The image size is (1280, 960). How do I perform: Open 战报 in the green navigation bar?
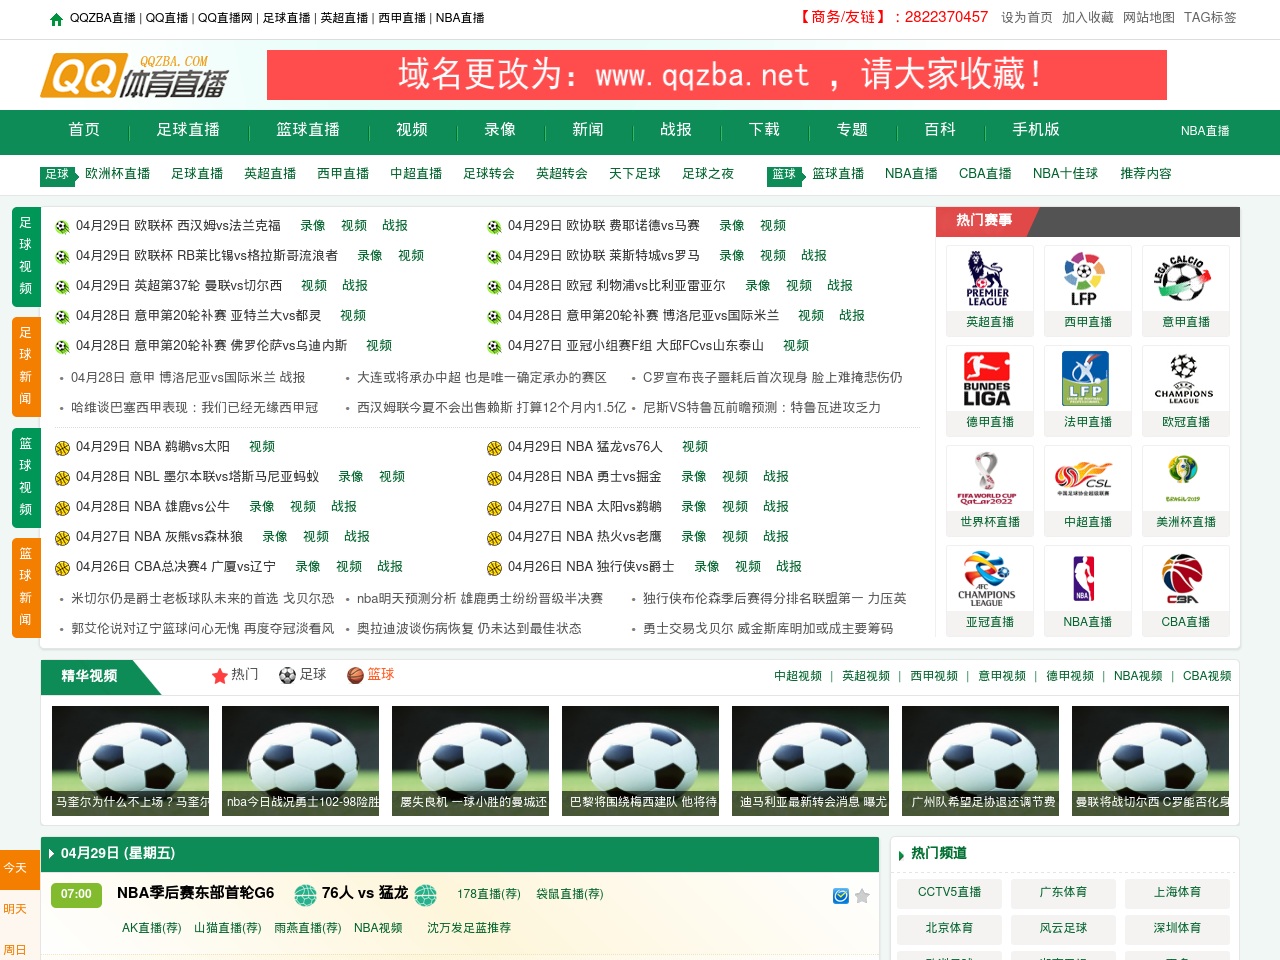[x=676, y=130]
